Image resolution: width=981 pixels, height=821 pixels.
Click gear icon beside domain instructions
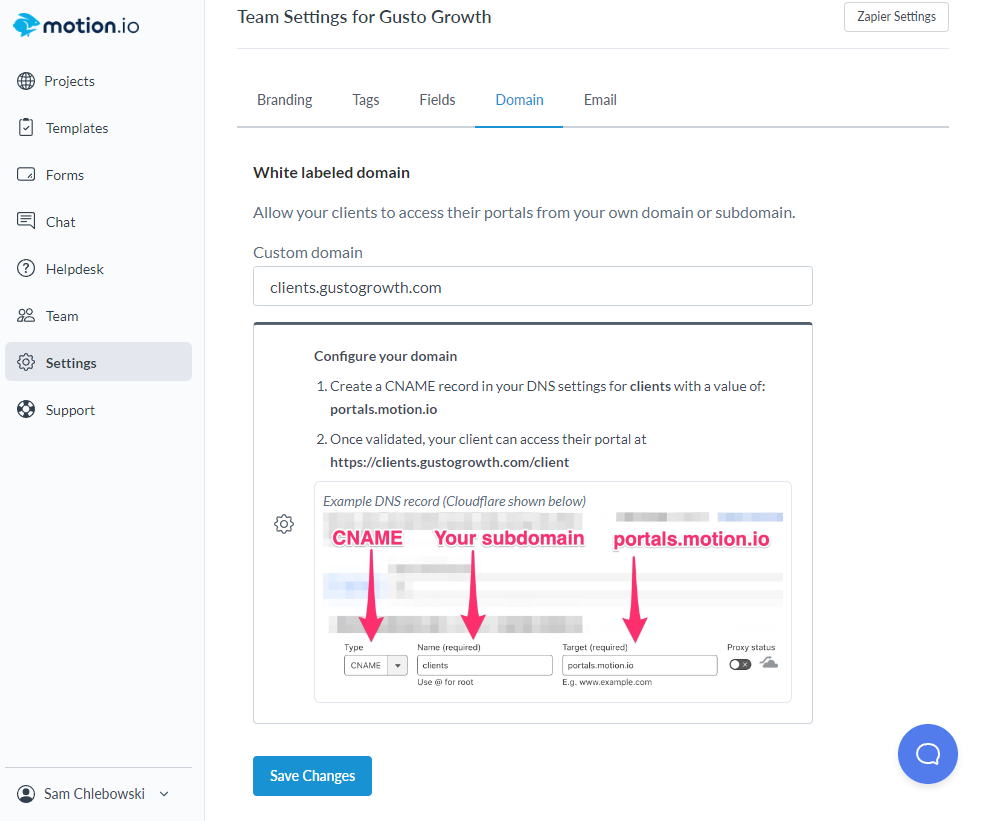click(x=284, y=524)
